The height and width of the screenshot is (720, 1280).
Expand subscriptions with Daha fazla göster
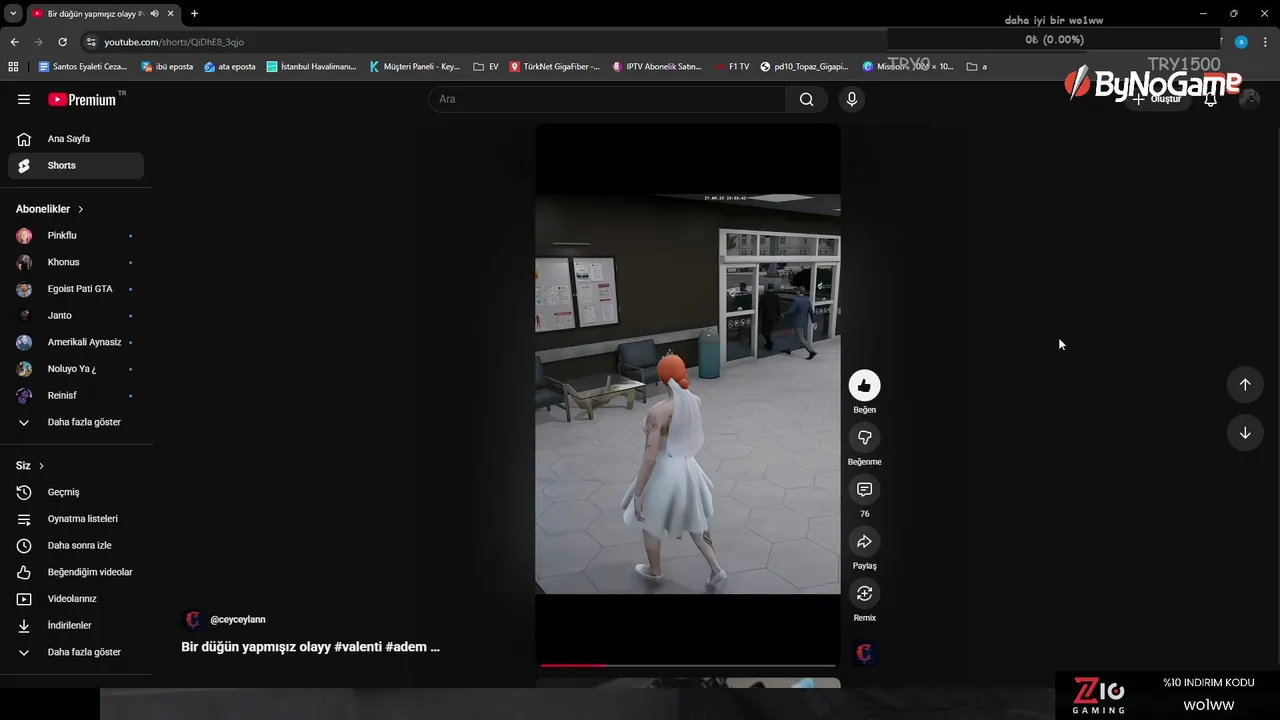76,422
